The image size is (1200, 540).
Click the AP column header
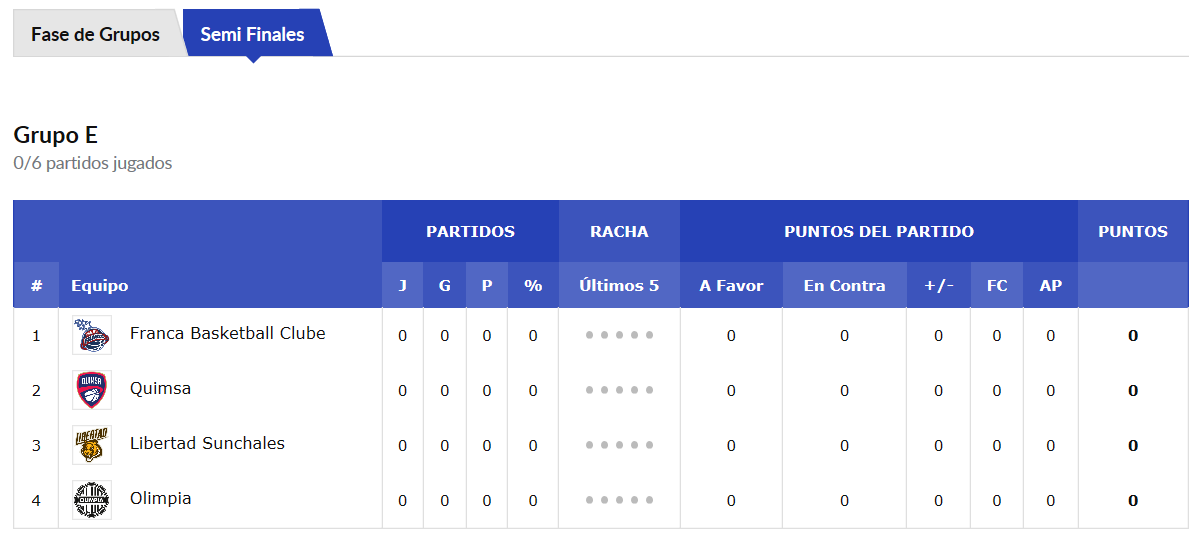tap(1050, 286)
